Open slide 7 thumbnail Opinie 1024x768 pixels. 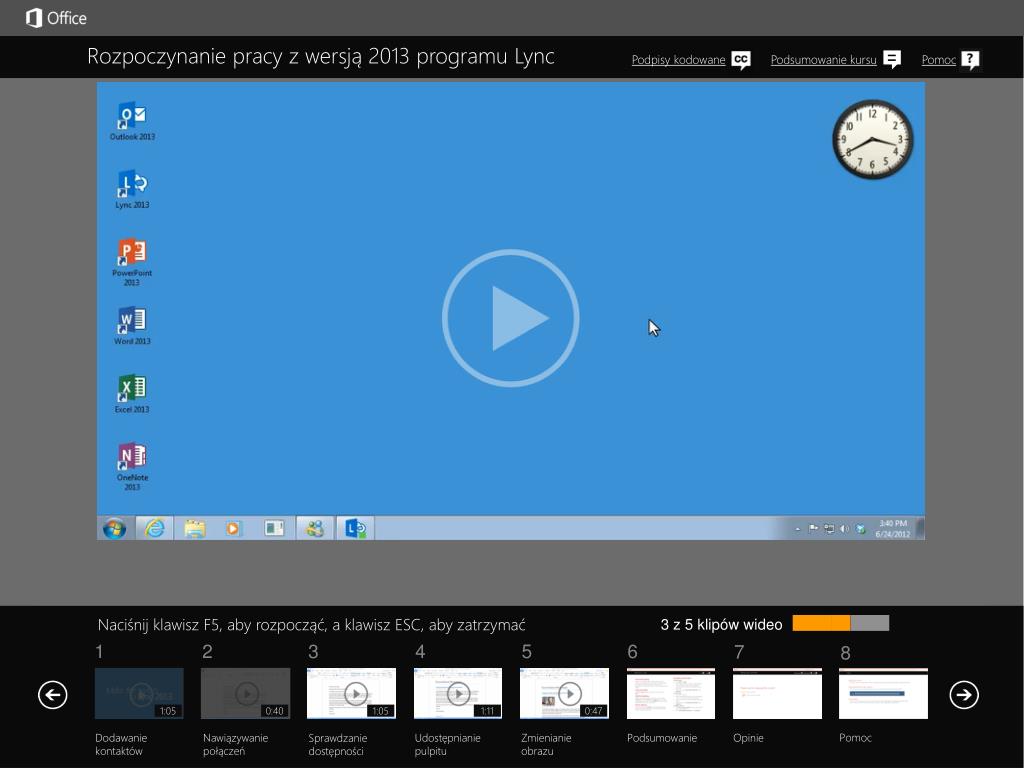tap(777, 693)
